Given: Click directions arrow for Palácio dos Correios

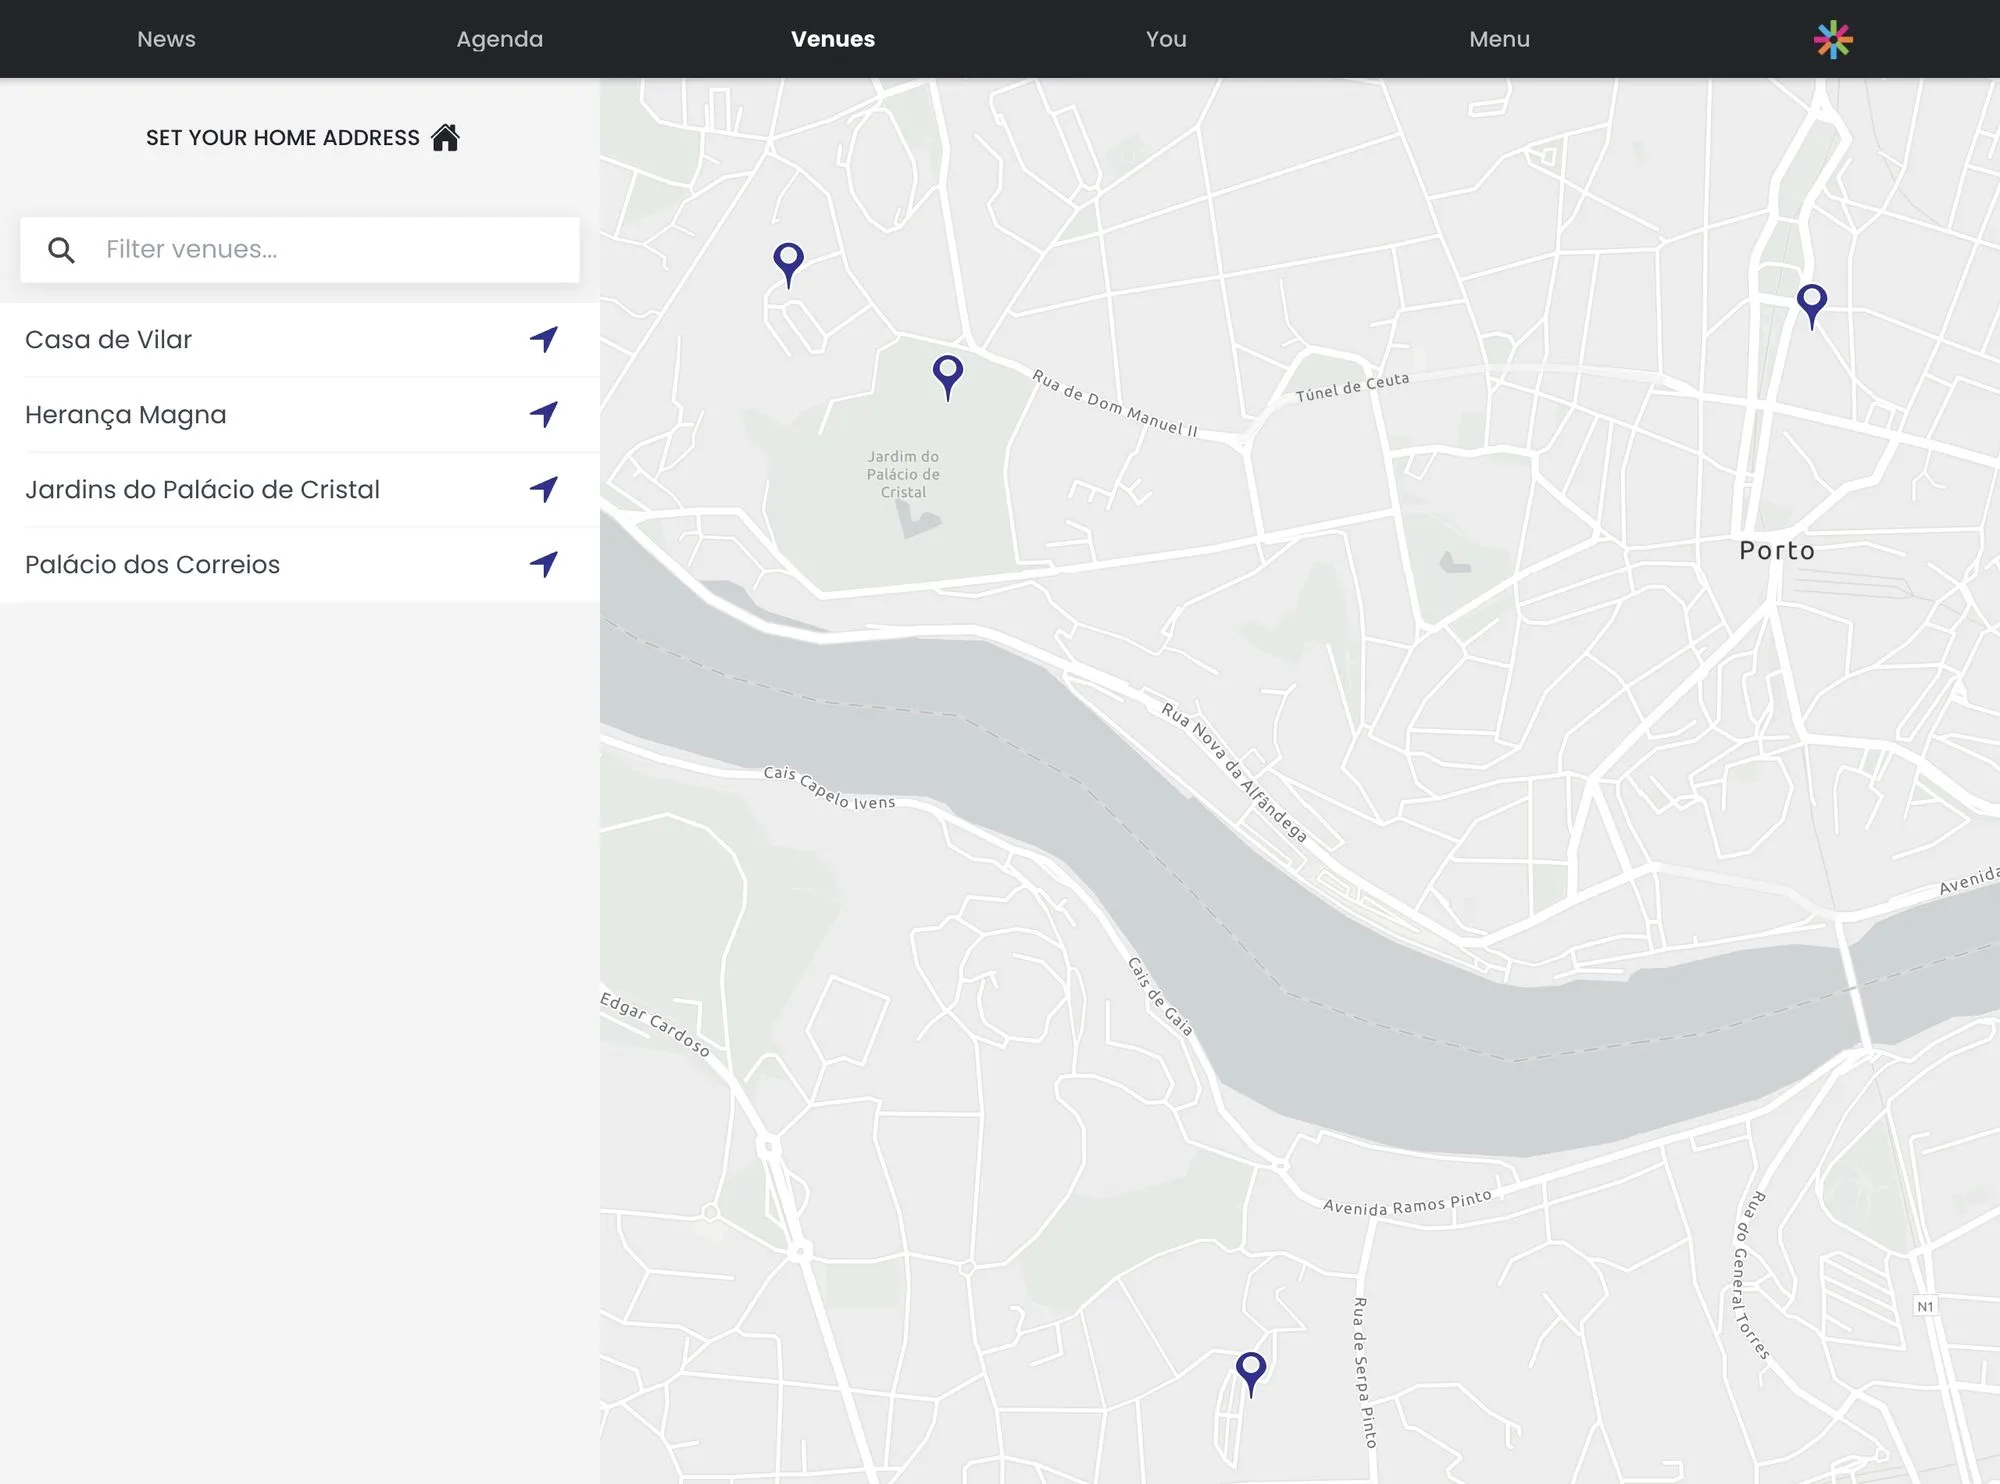Looking at the screenshot, I should 544,564.
